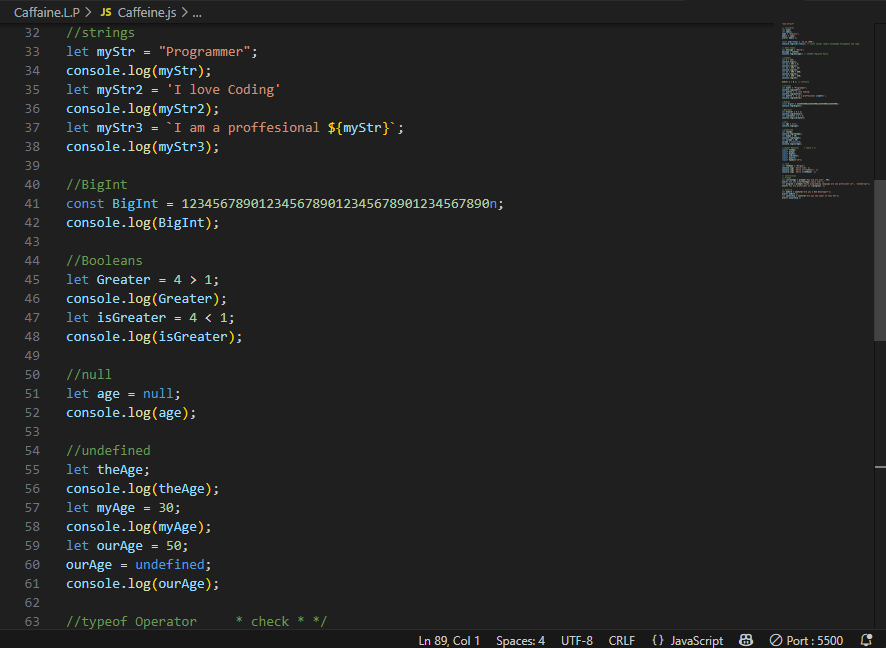Open the Caffeine.js breadcrumb file picker
886x648 pixels.
point(146,13)
